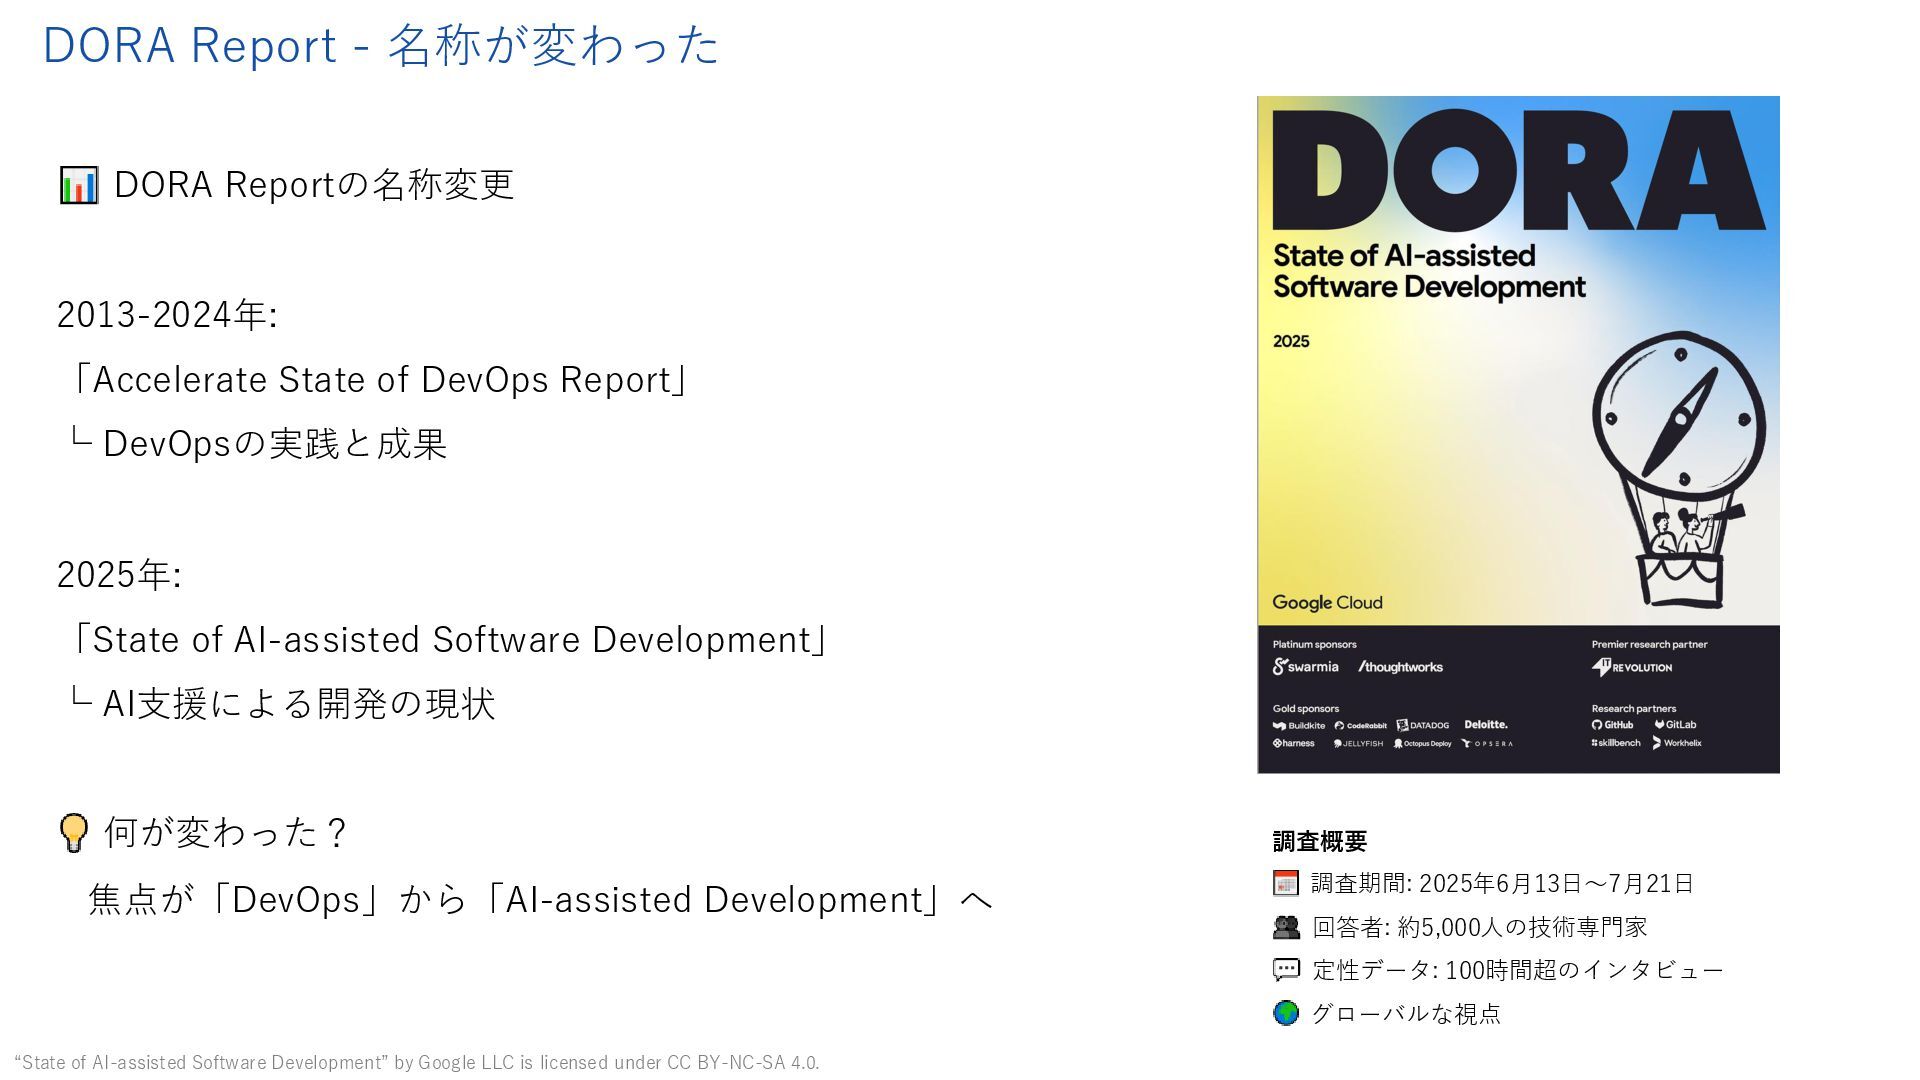Click the thoughtworks sponsor logo
Screen dimensions: 1920x1080
click(1400, 667)
